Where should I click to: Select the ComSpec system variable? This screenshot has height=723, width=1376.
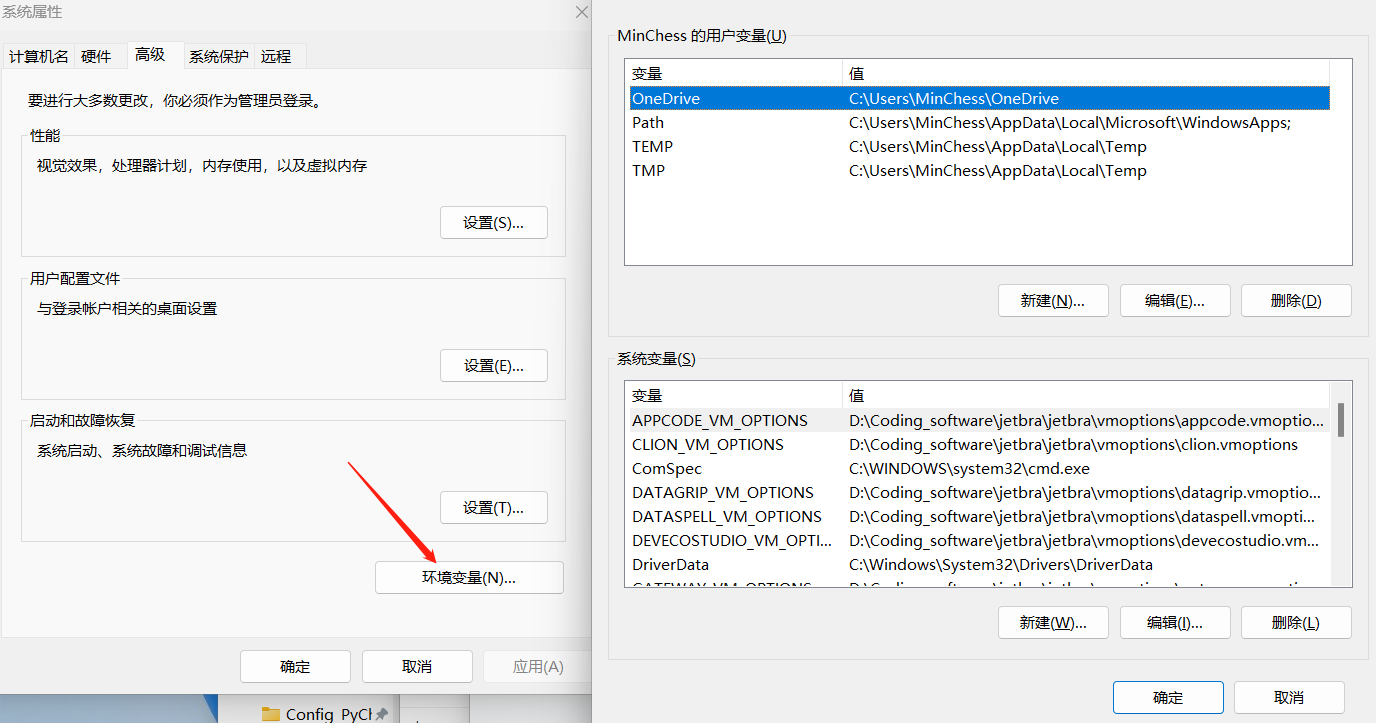[x=980, y=468]
